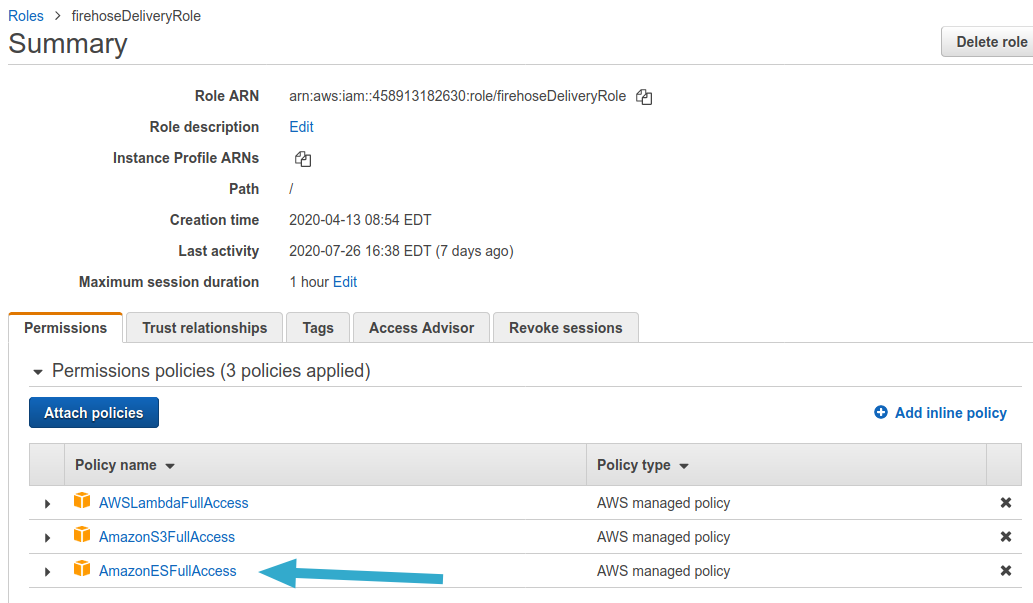Click the firehoseDeliveryRole breadcrumb text

coord(136,16)
